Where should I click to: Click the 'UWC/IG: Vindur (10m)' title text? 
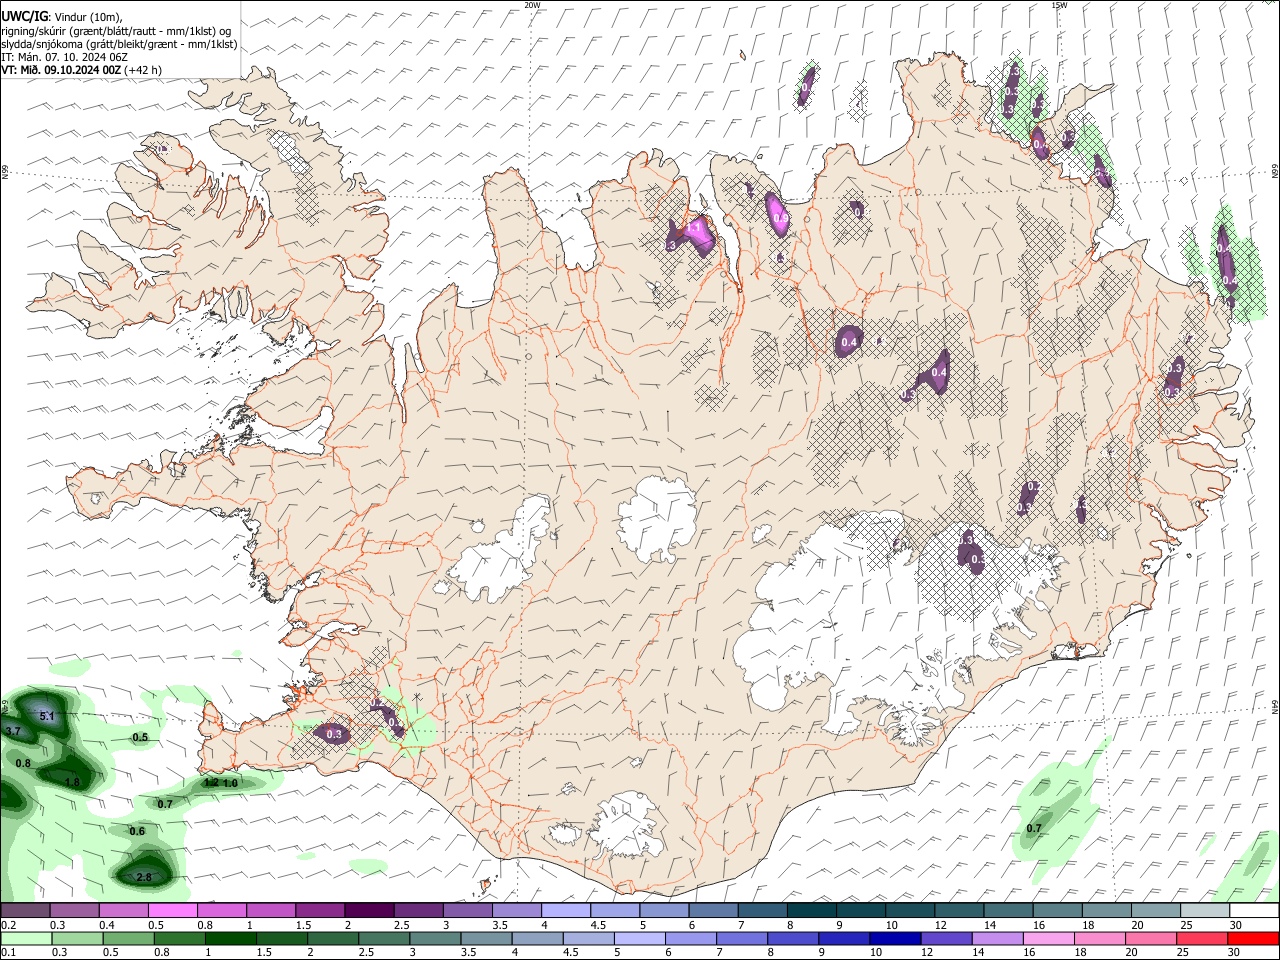pyautogui.click(x=61, y=16)
